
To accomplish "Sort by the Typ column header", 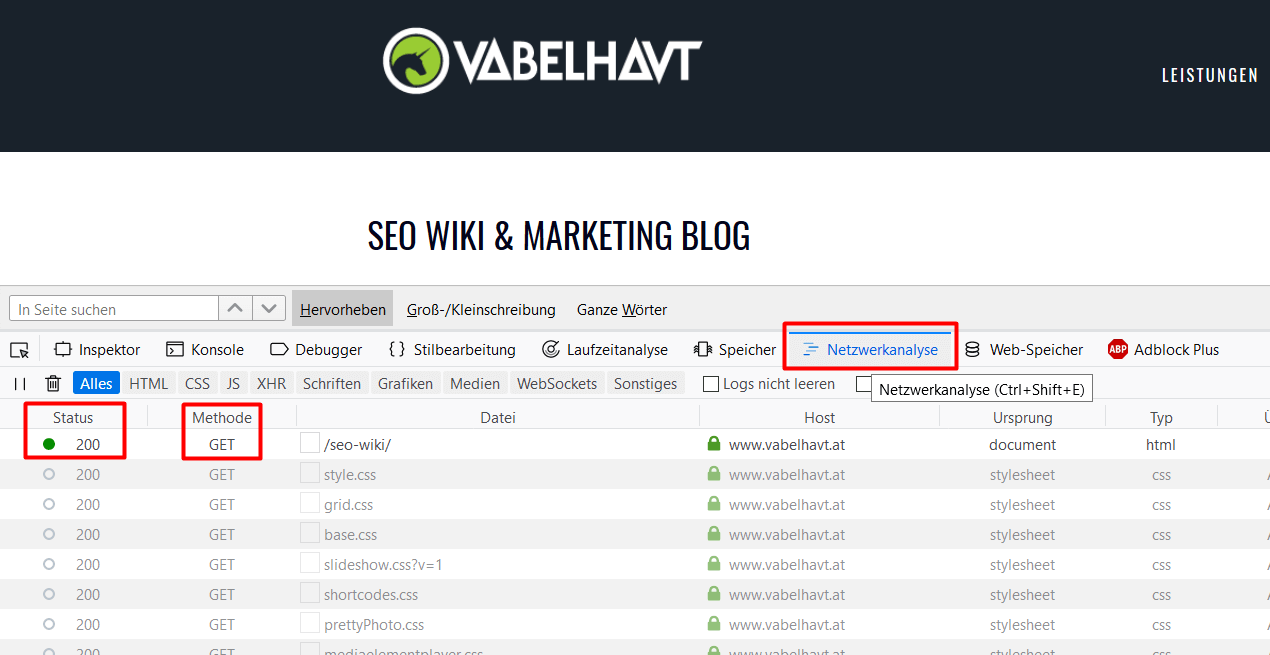I will pyautogui.click(x=1161, y=417).
